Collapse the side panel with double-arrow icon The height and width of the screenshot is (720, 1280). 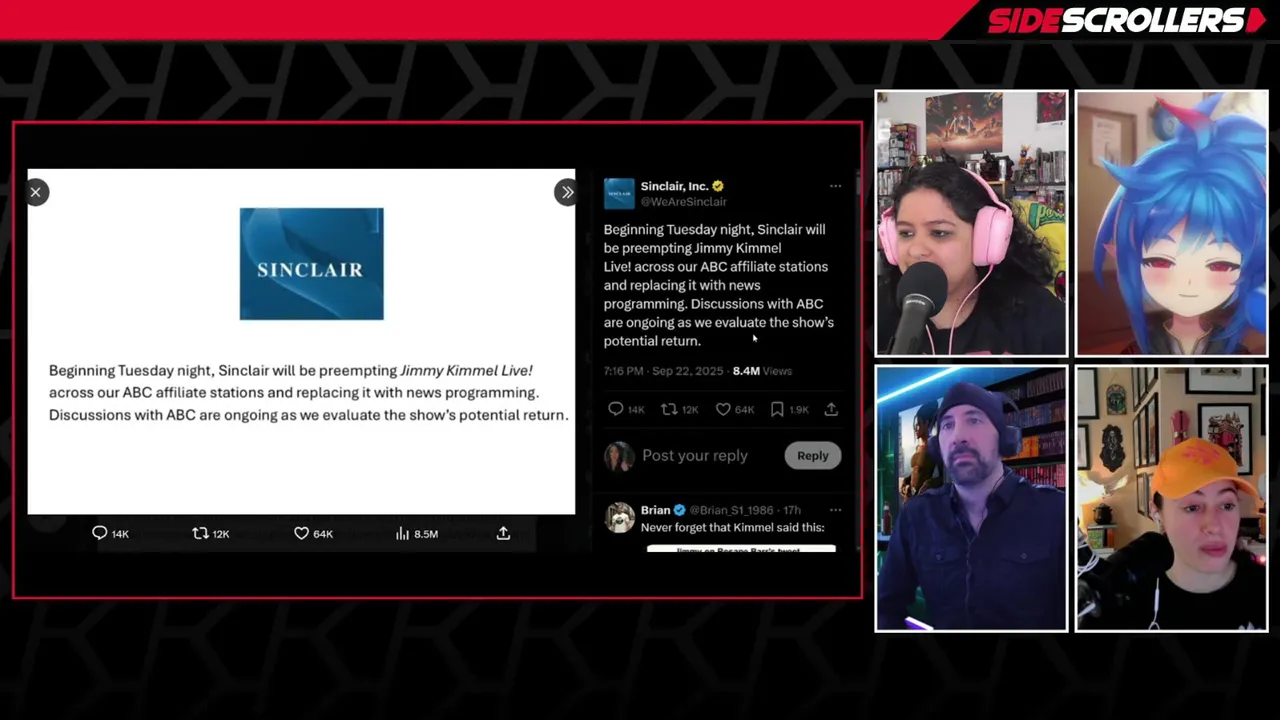coord(566,192)
